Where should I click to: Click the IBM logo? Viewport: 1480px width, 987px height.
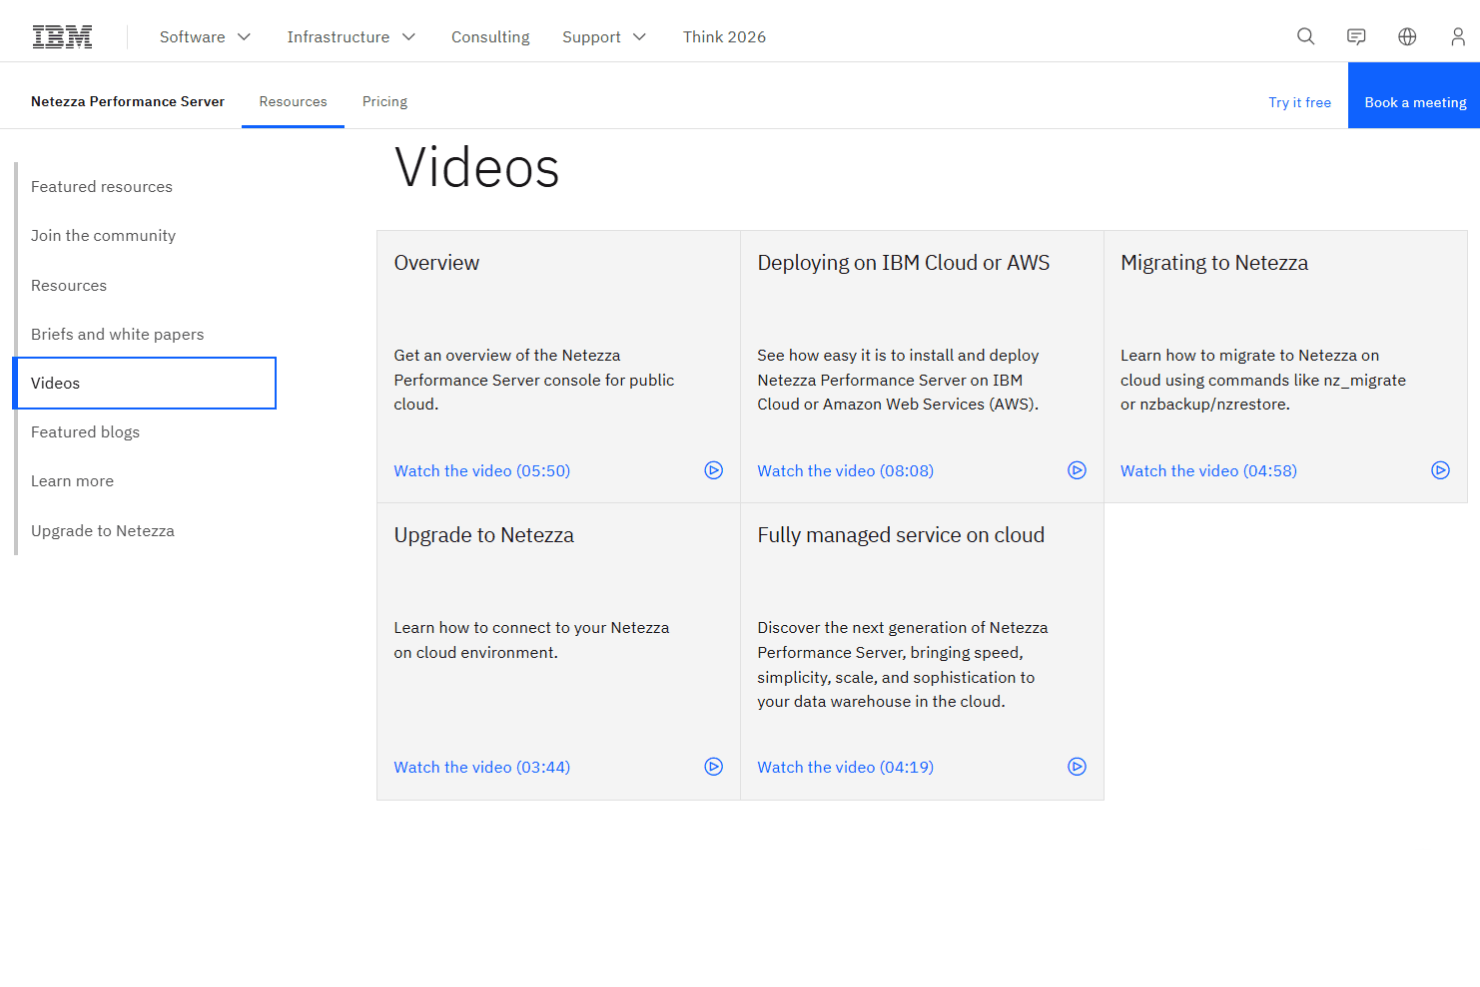pos(62,37)
